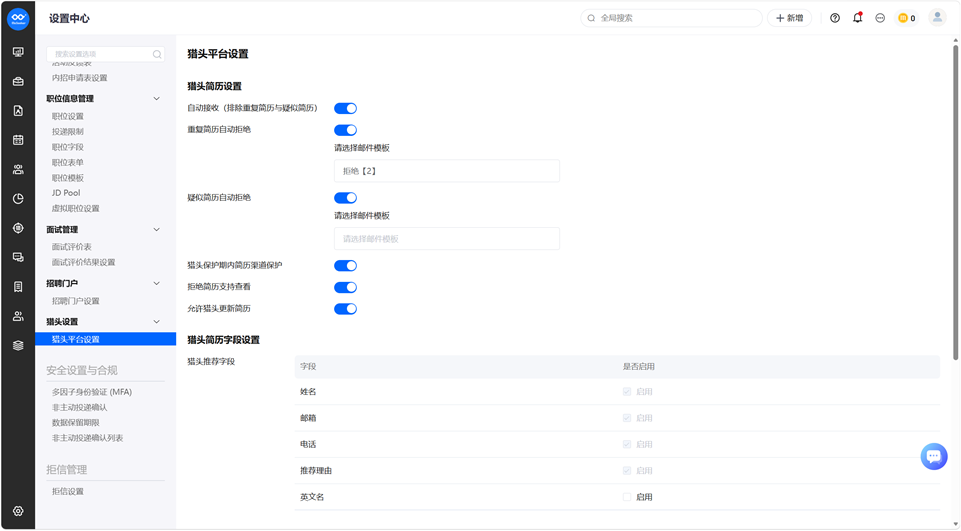Screen dimensions: 961x531
Task: Toggle the 拒绝简历支持查看 switch
Action: (345, 288)
